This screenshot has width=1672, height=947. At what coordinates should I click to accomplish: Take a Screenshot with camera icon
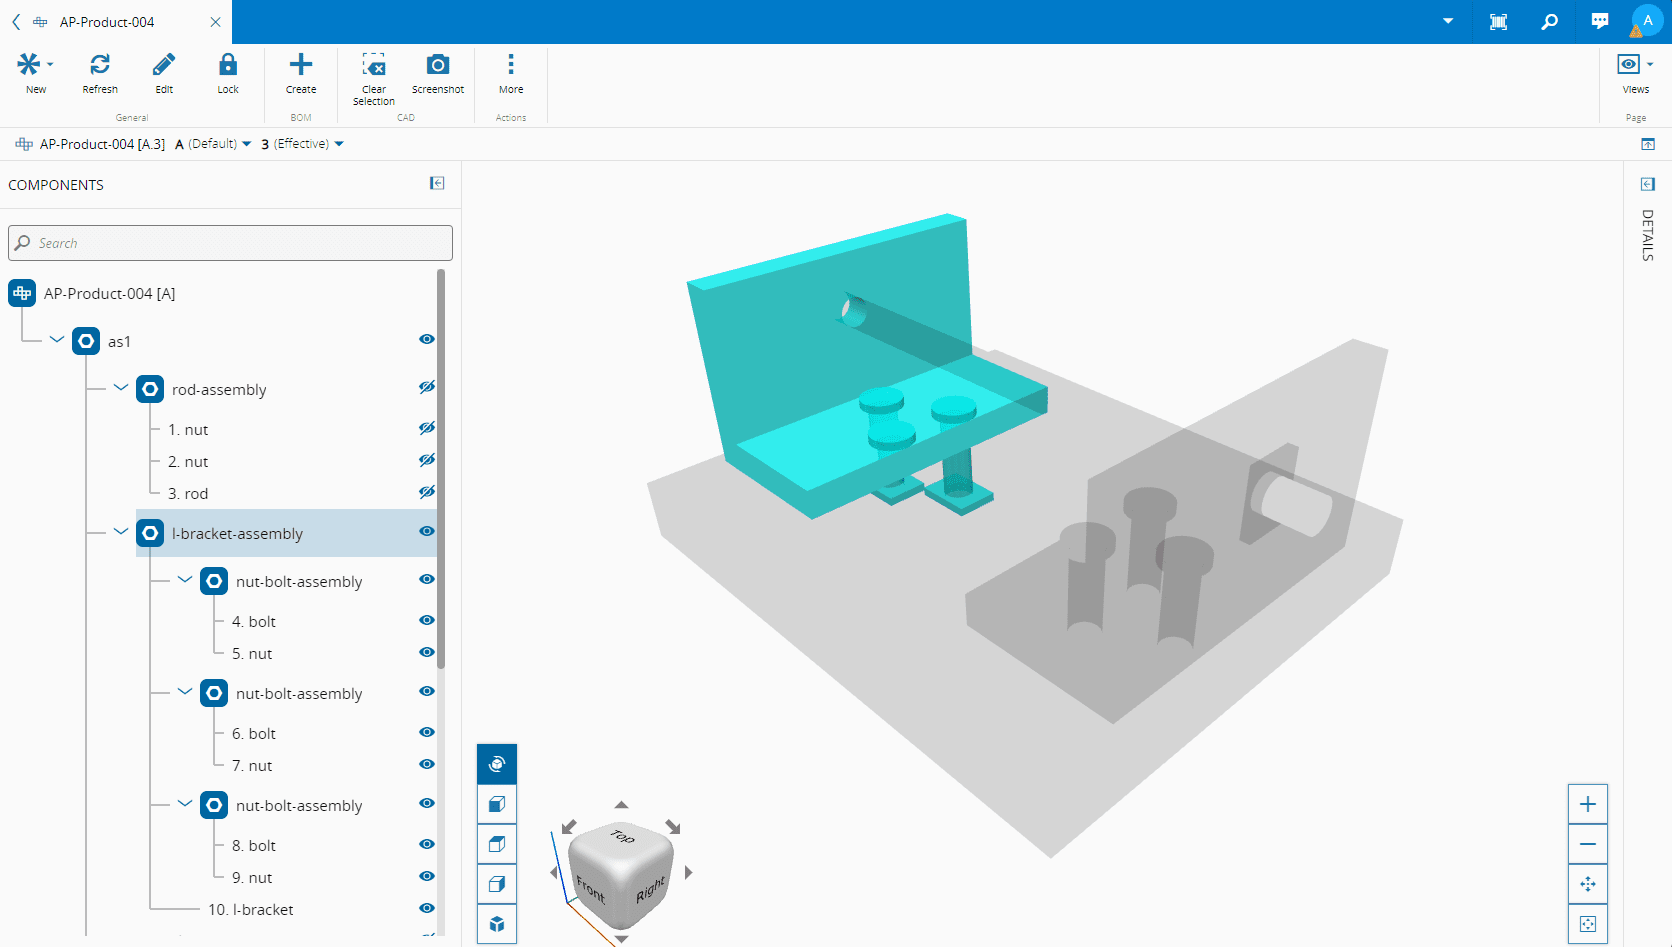pyautogui.click(x=438, y=66)
